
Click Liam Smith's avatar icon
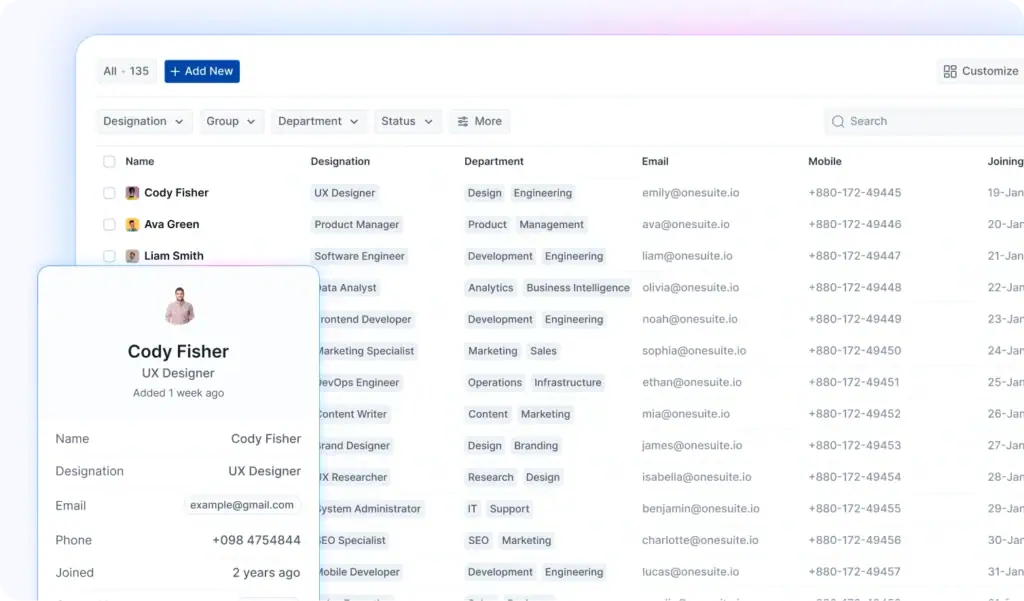132,256
